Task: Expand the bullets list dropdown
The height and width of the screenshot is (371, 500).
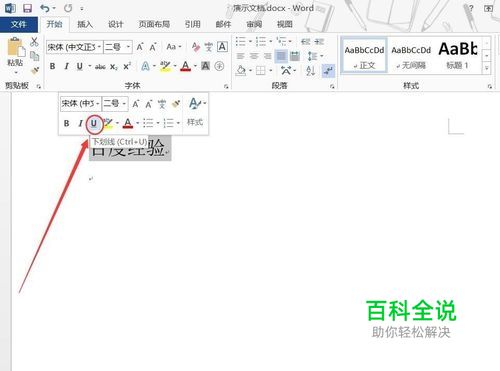Action: point(250,42)
